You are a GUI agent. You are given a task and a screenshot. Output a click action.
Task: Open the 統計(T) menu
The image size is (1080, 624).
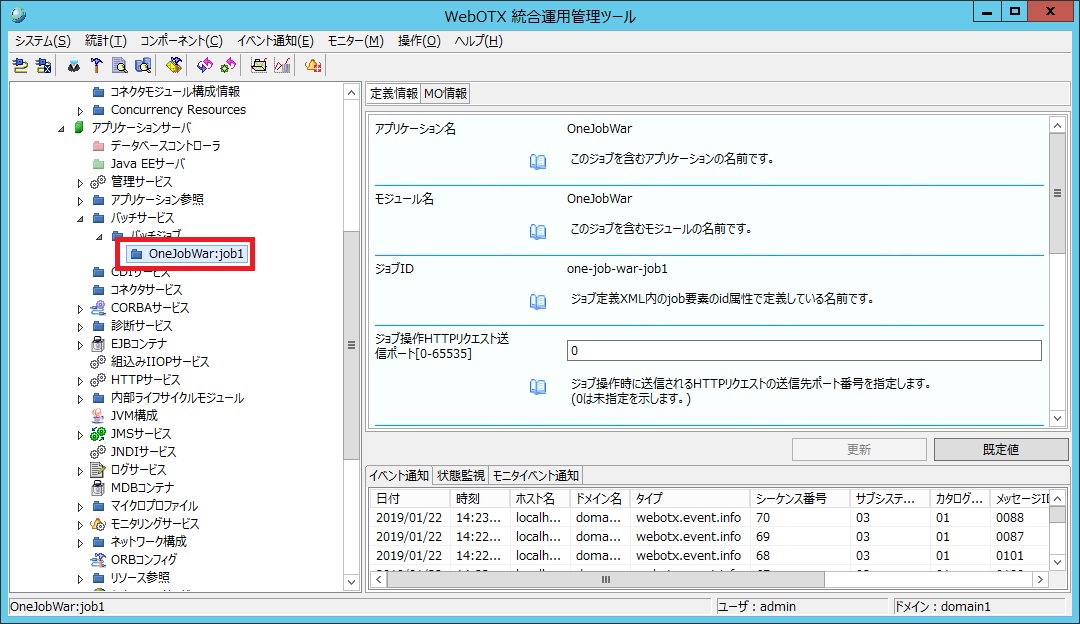[106, 41]
